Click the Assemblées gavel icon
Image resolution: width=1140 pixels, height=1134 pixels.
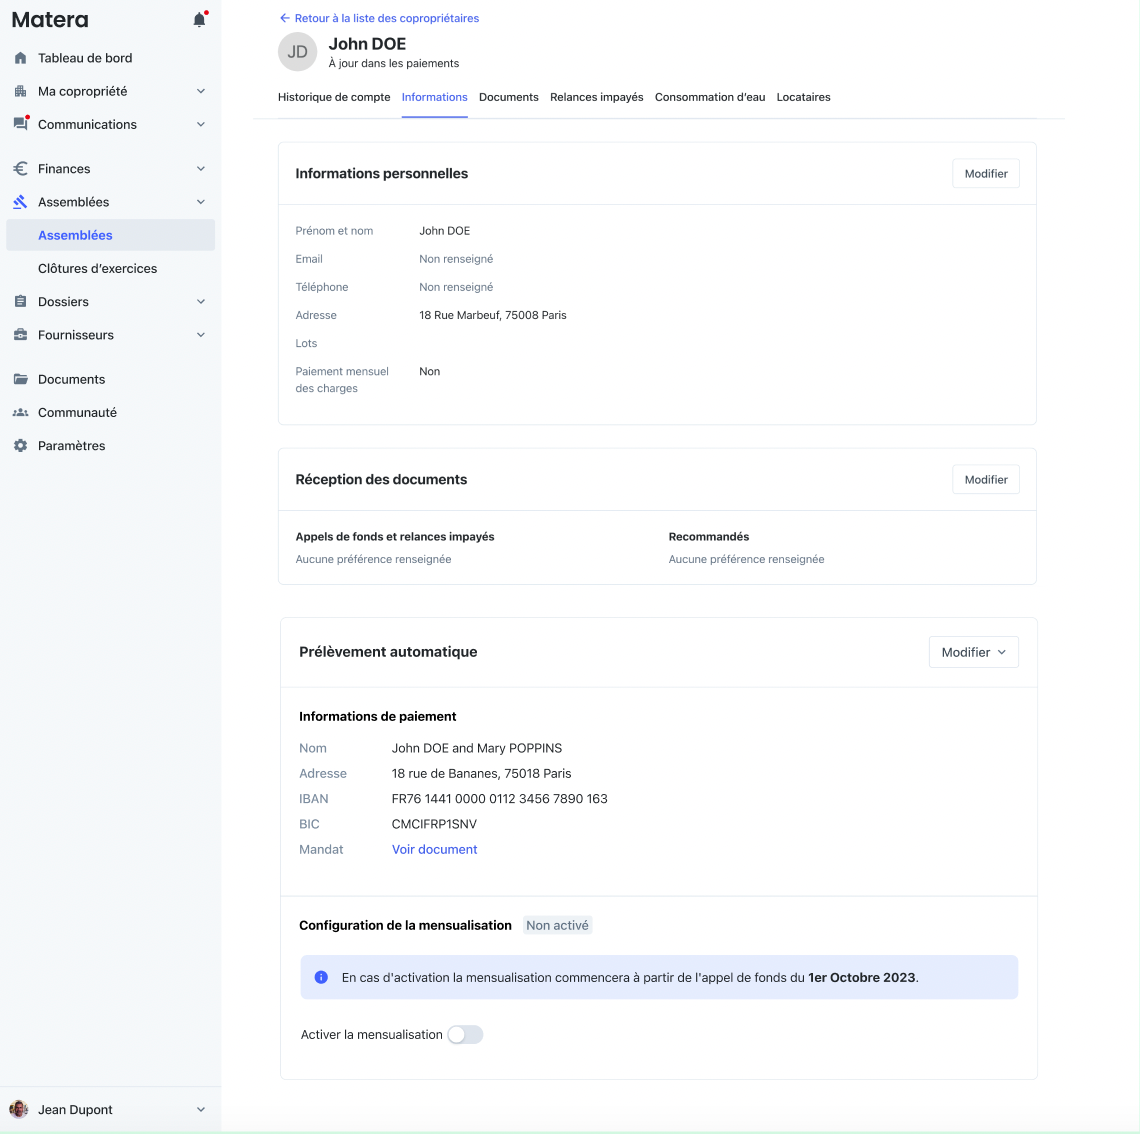(x=20, y=202)
